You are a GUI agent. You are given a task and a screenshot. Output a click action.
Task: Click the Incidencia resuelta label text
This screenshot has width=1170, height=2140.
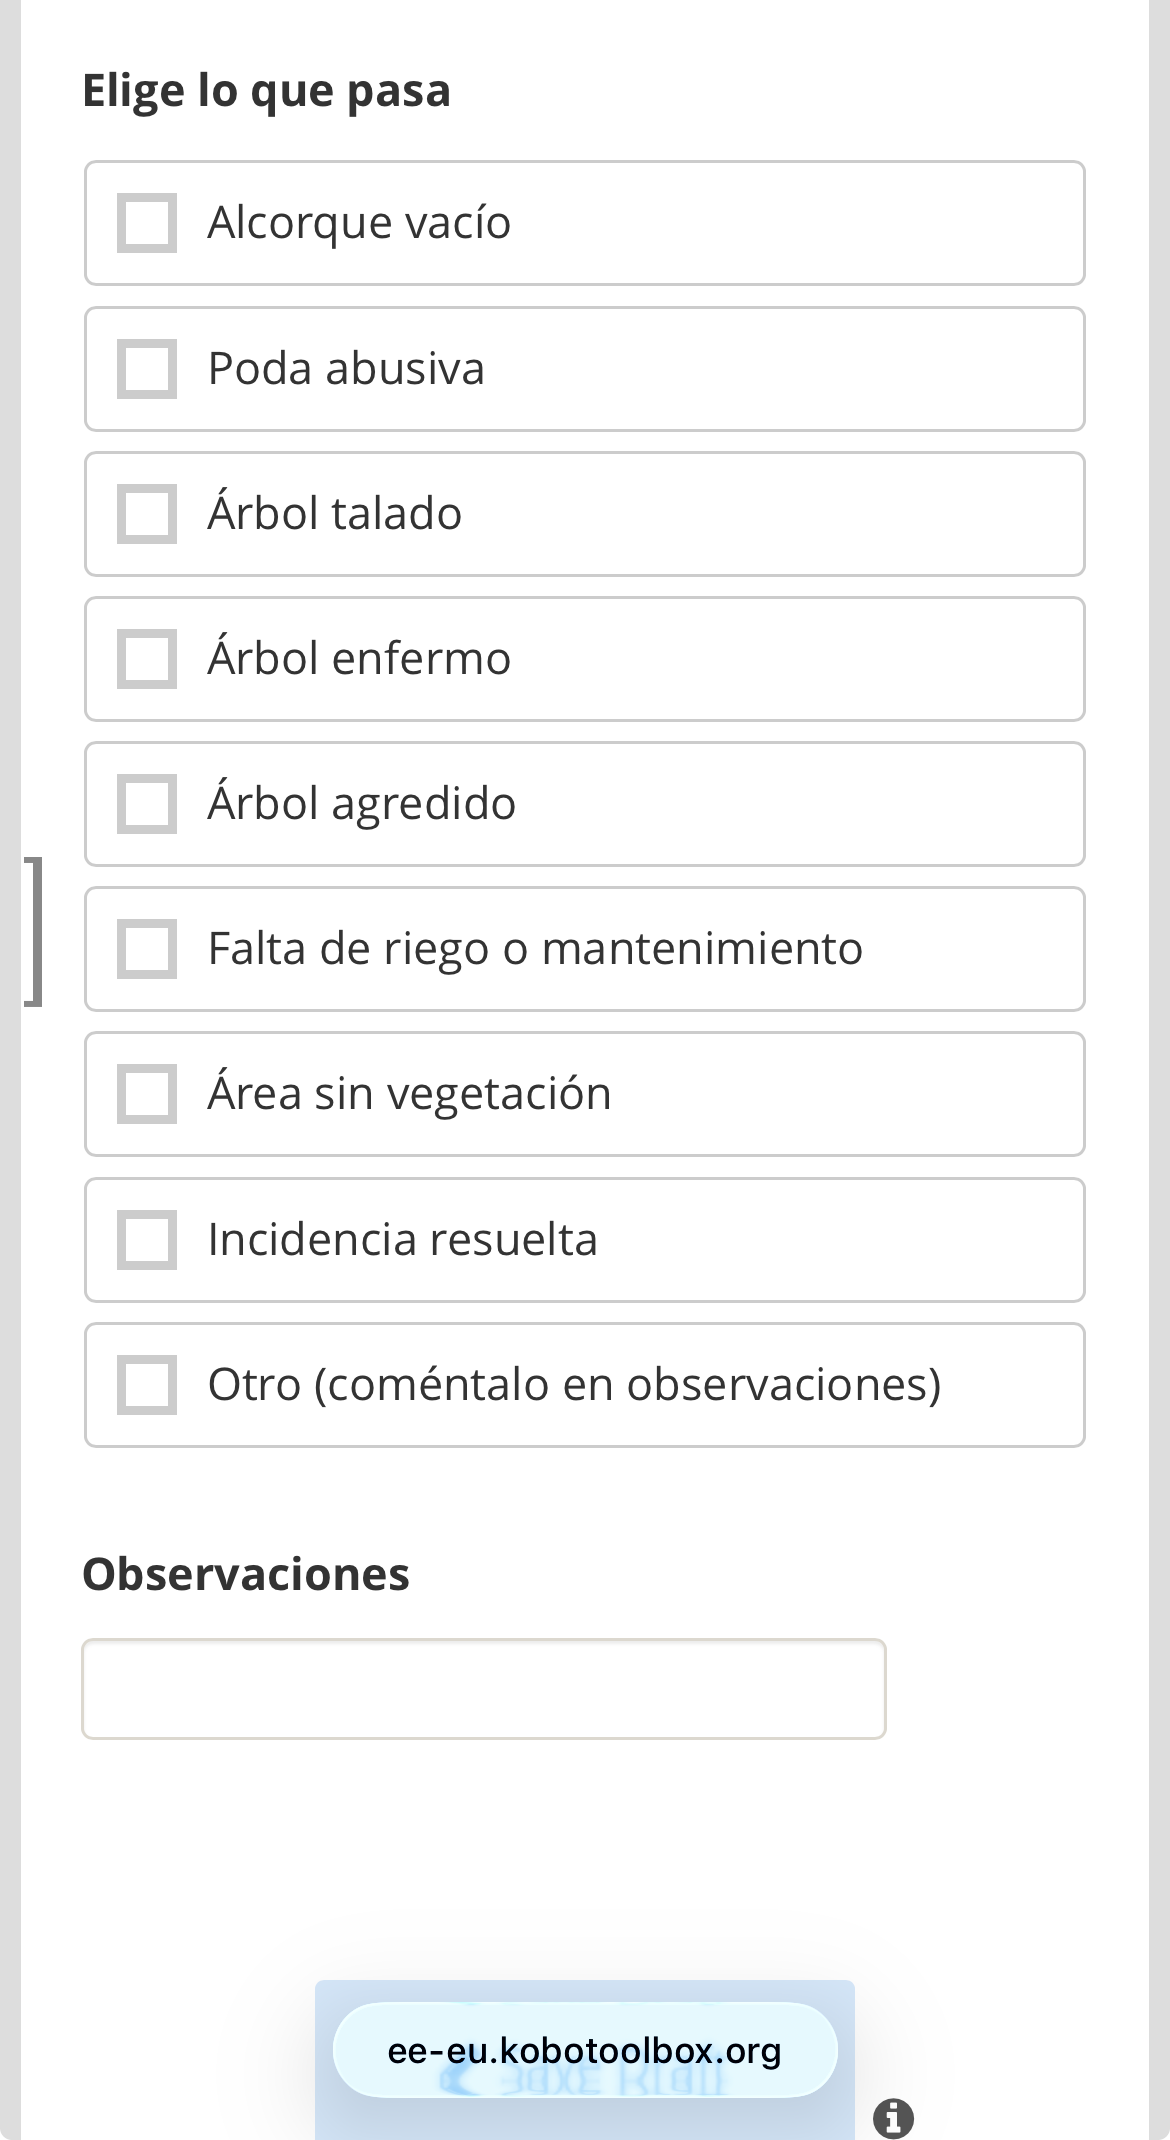402,1239
